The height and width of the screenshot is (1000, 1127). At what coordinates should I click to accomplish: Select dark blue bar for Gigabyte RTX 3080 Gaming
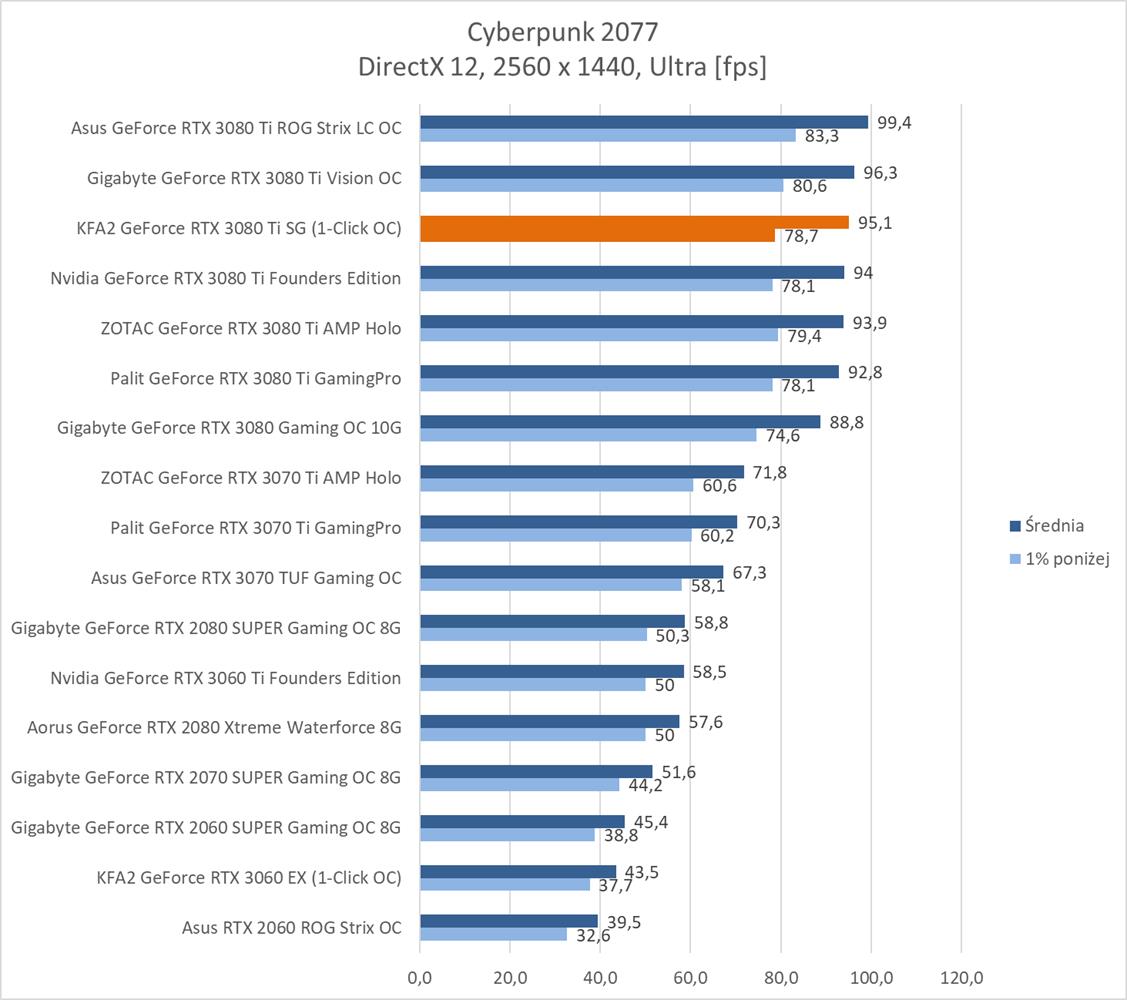[x=620, y=422]
